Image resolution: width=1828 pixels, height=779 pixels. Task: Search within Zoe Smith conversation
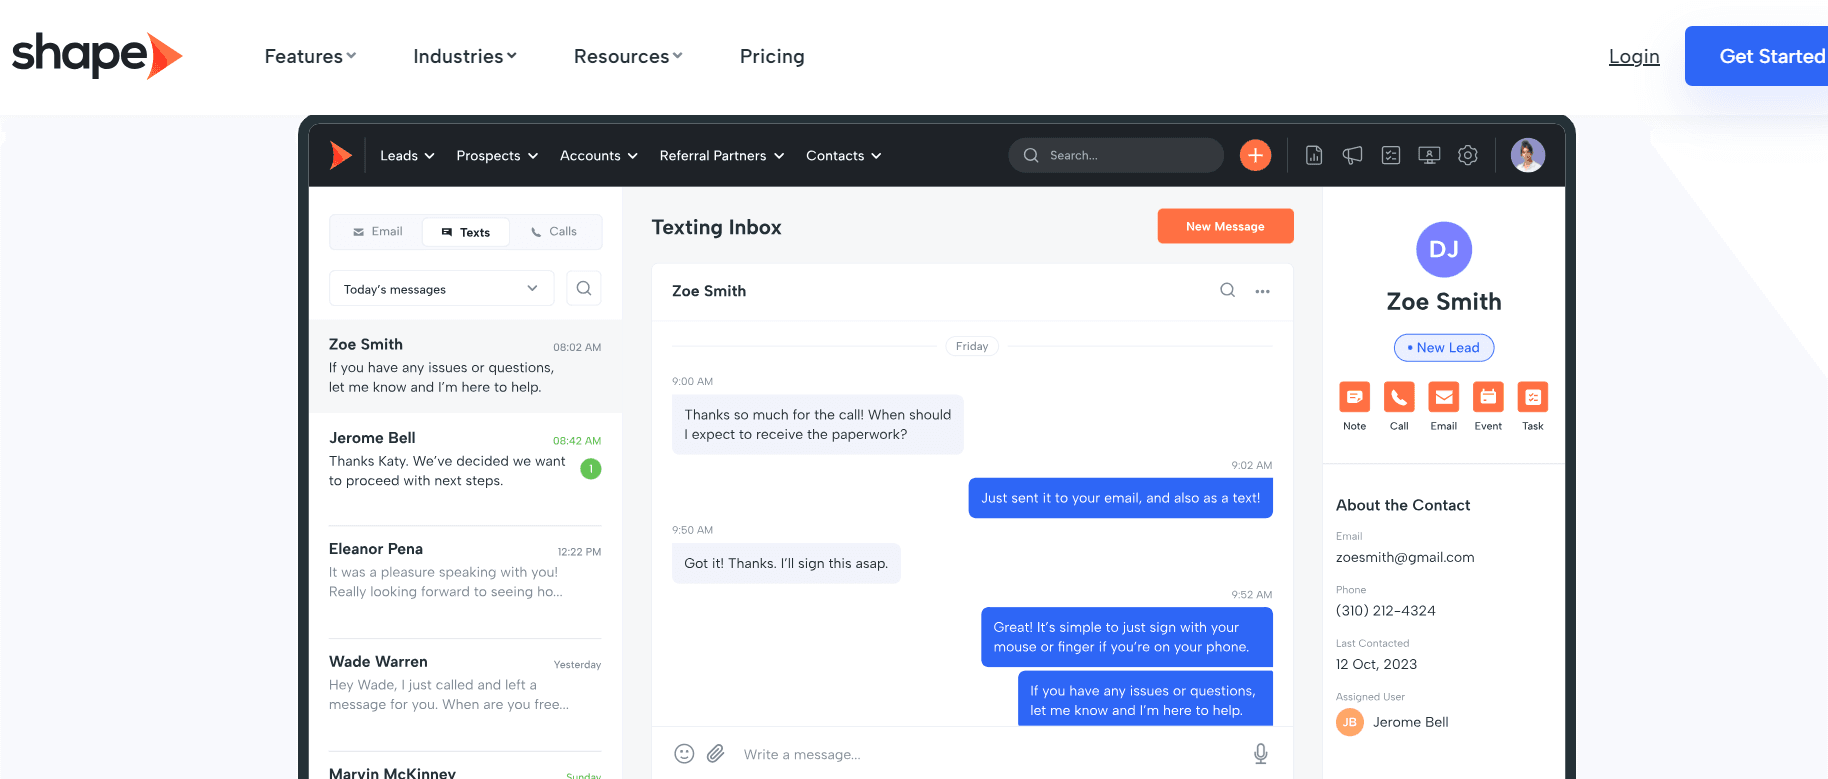(x=1227, y=290)
